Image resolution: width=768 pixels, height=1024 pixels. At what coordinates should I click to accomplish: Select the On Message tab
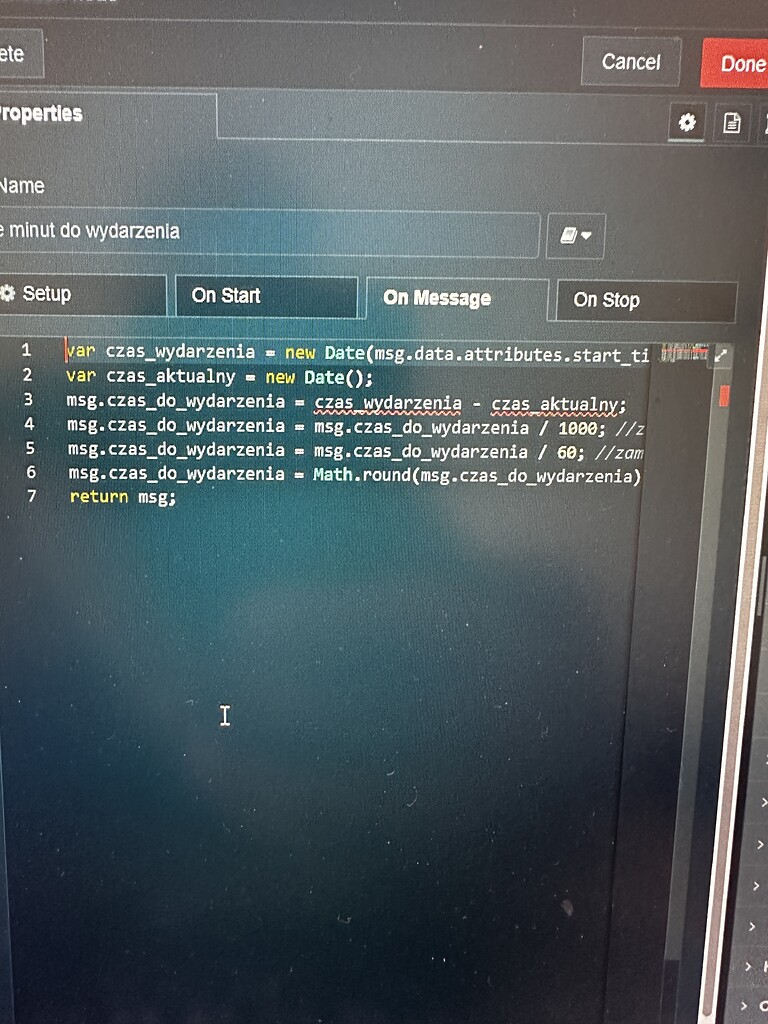[x=457, y=298]
